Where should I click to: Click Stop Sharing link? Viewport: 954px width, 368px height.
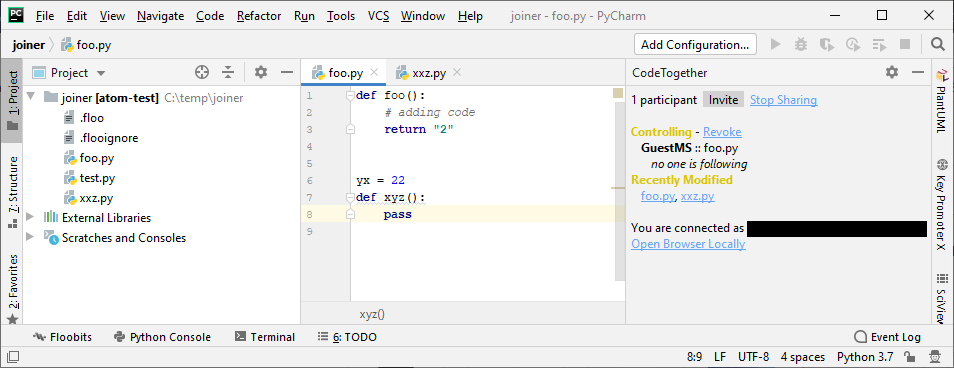tap(784, 100)
